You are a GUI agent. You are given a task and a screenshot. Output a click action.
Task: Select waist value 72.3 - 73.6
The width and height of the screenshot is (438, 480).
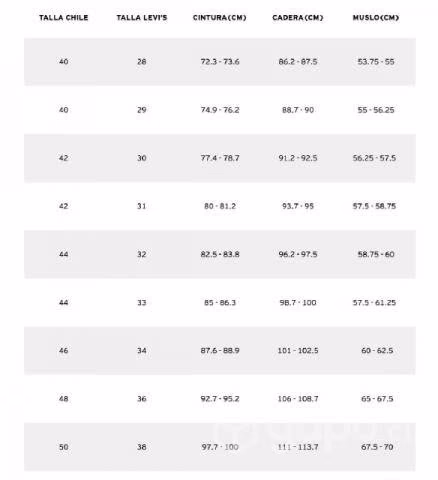(x=220, y=62)
